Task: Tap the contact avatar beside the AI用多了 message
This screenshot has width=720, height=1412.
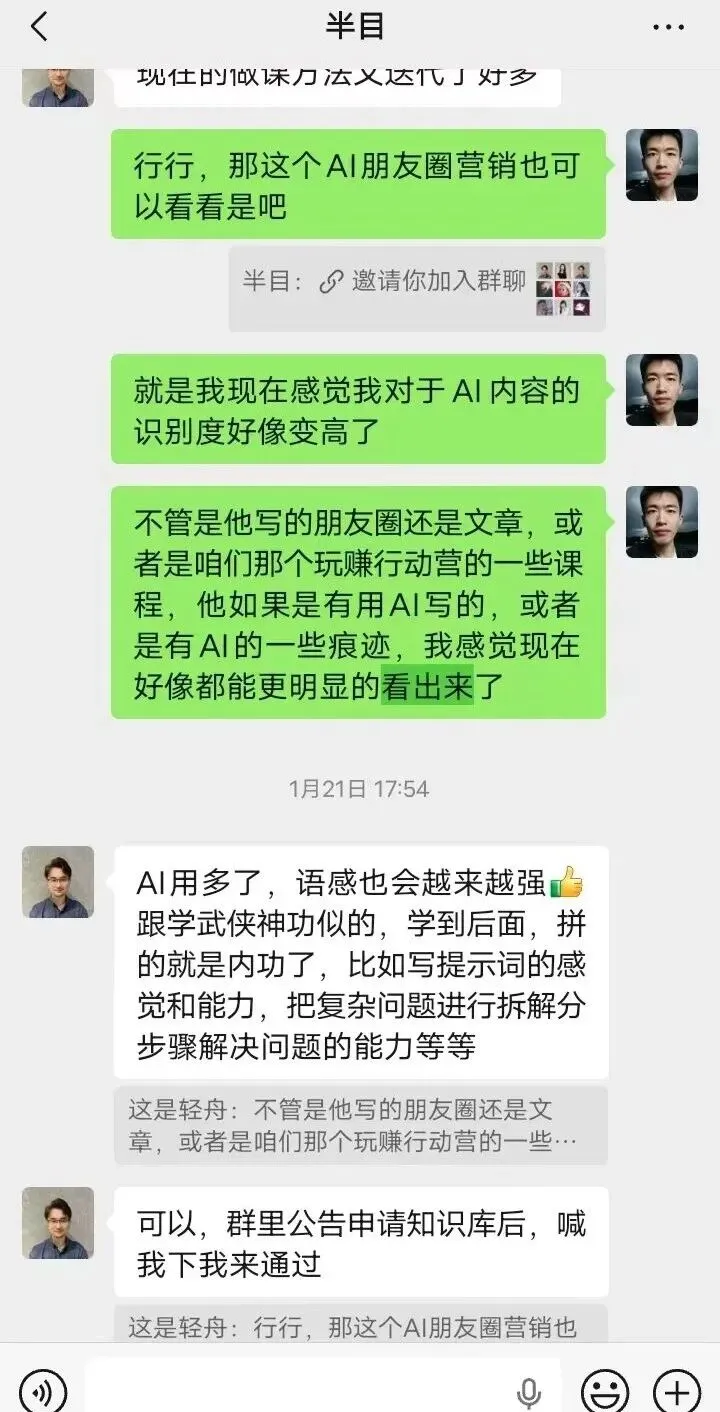Action: click(58, 882)
